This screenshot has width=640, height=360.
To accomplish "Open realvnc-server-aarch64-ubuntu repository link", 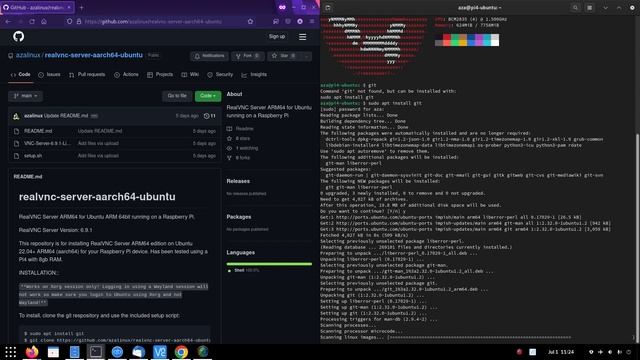I will coord(93,55).
